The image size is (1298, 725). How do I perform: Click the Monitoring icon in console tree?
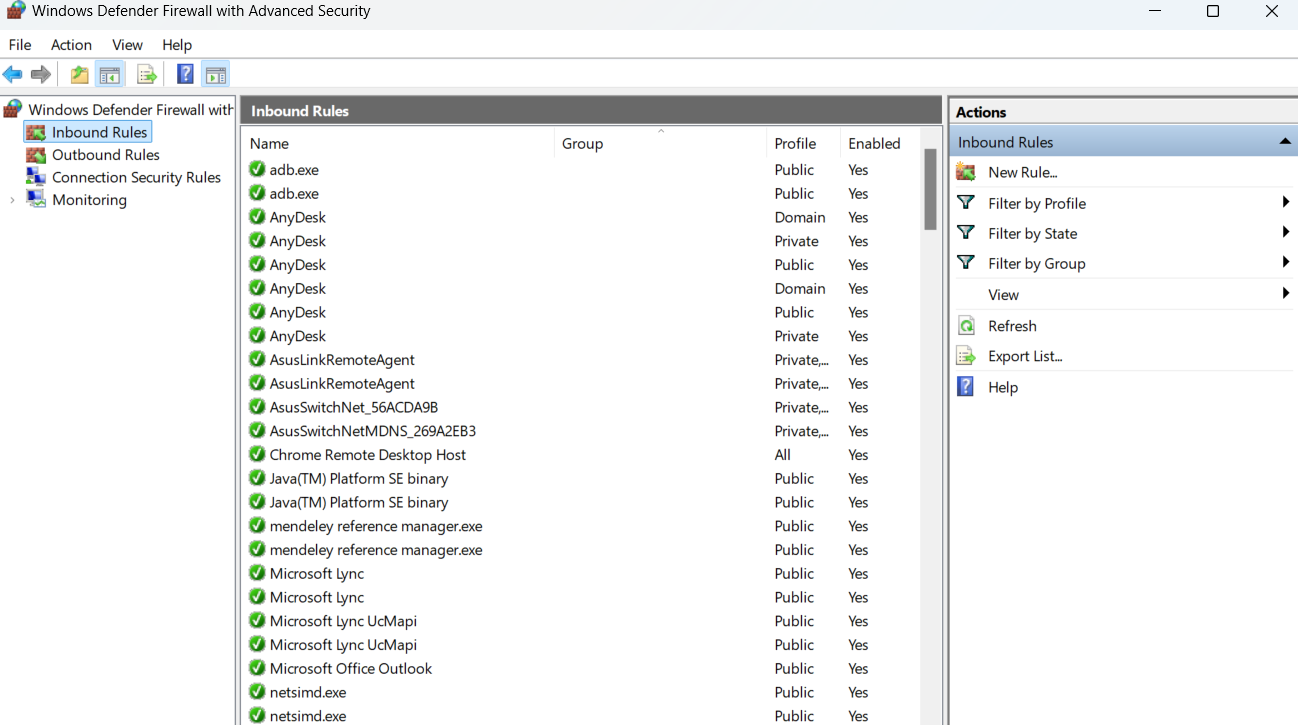37,199
